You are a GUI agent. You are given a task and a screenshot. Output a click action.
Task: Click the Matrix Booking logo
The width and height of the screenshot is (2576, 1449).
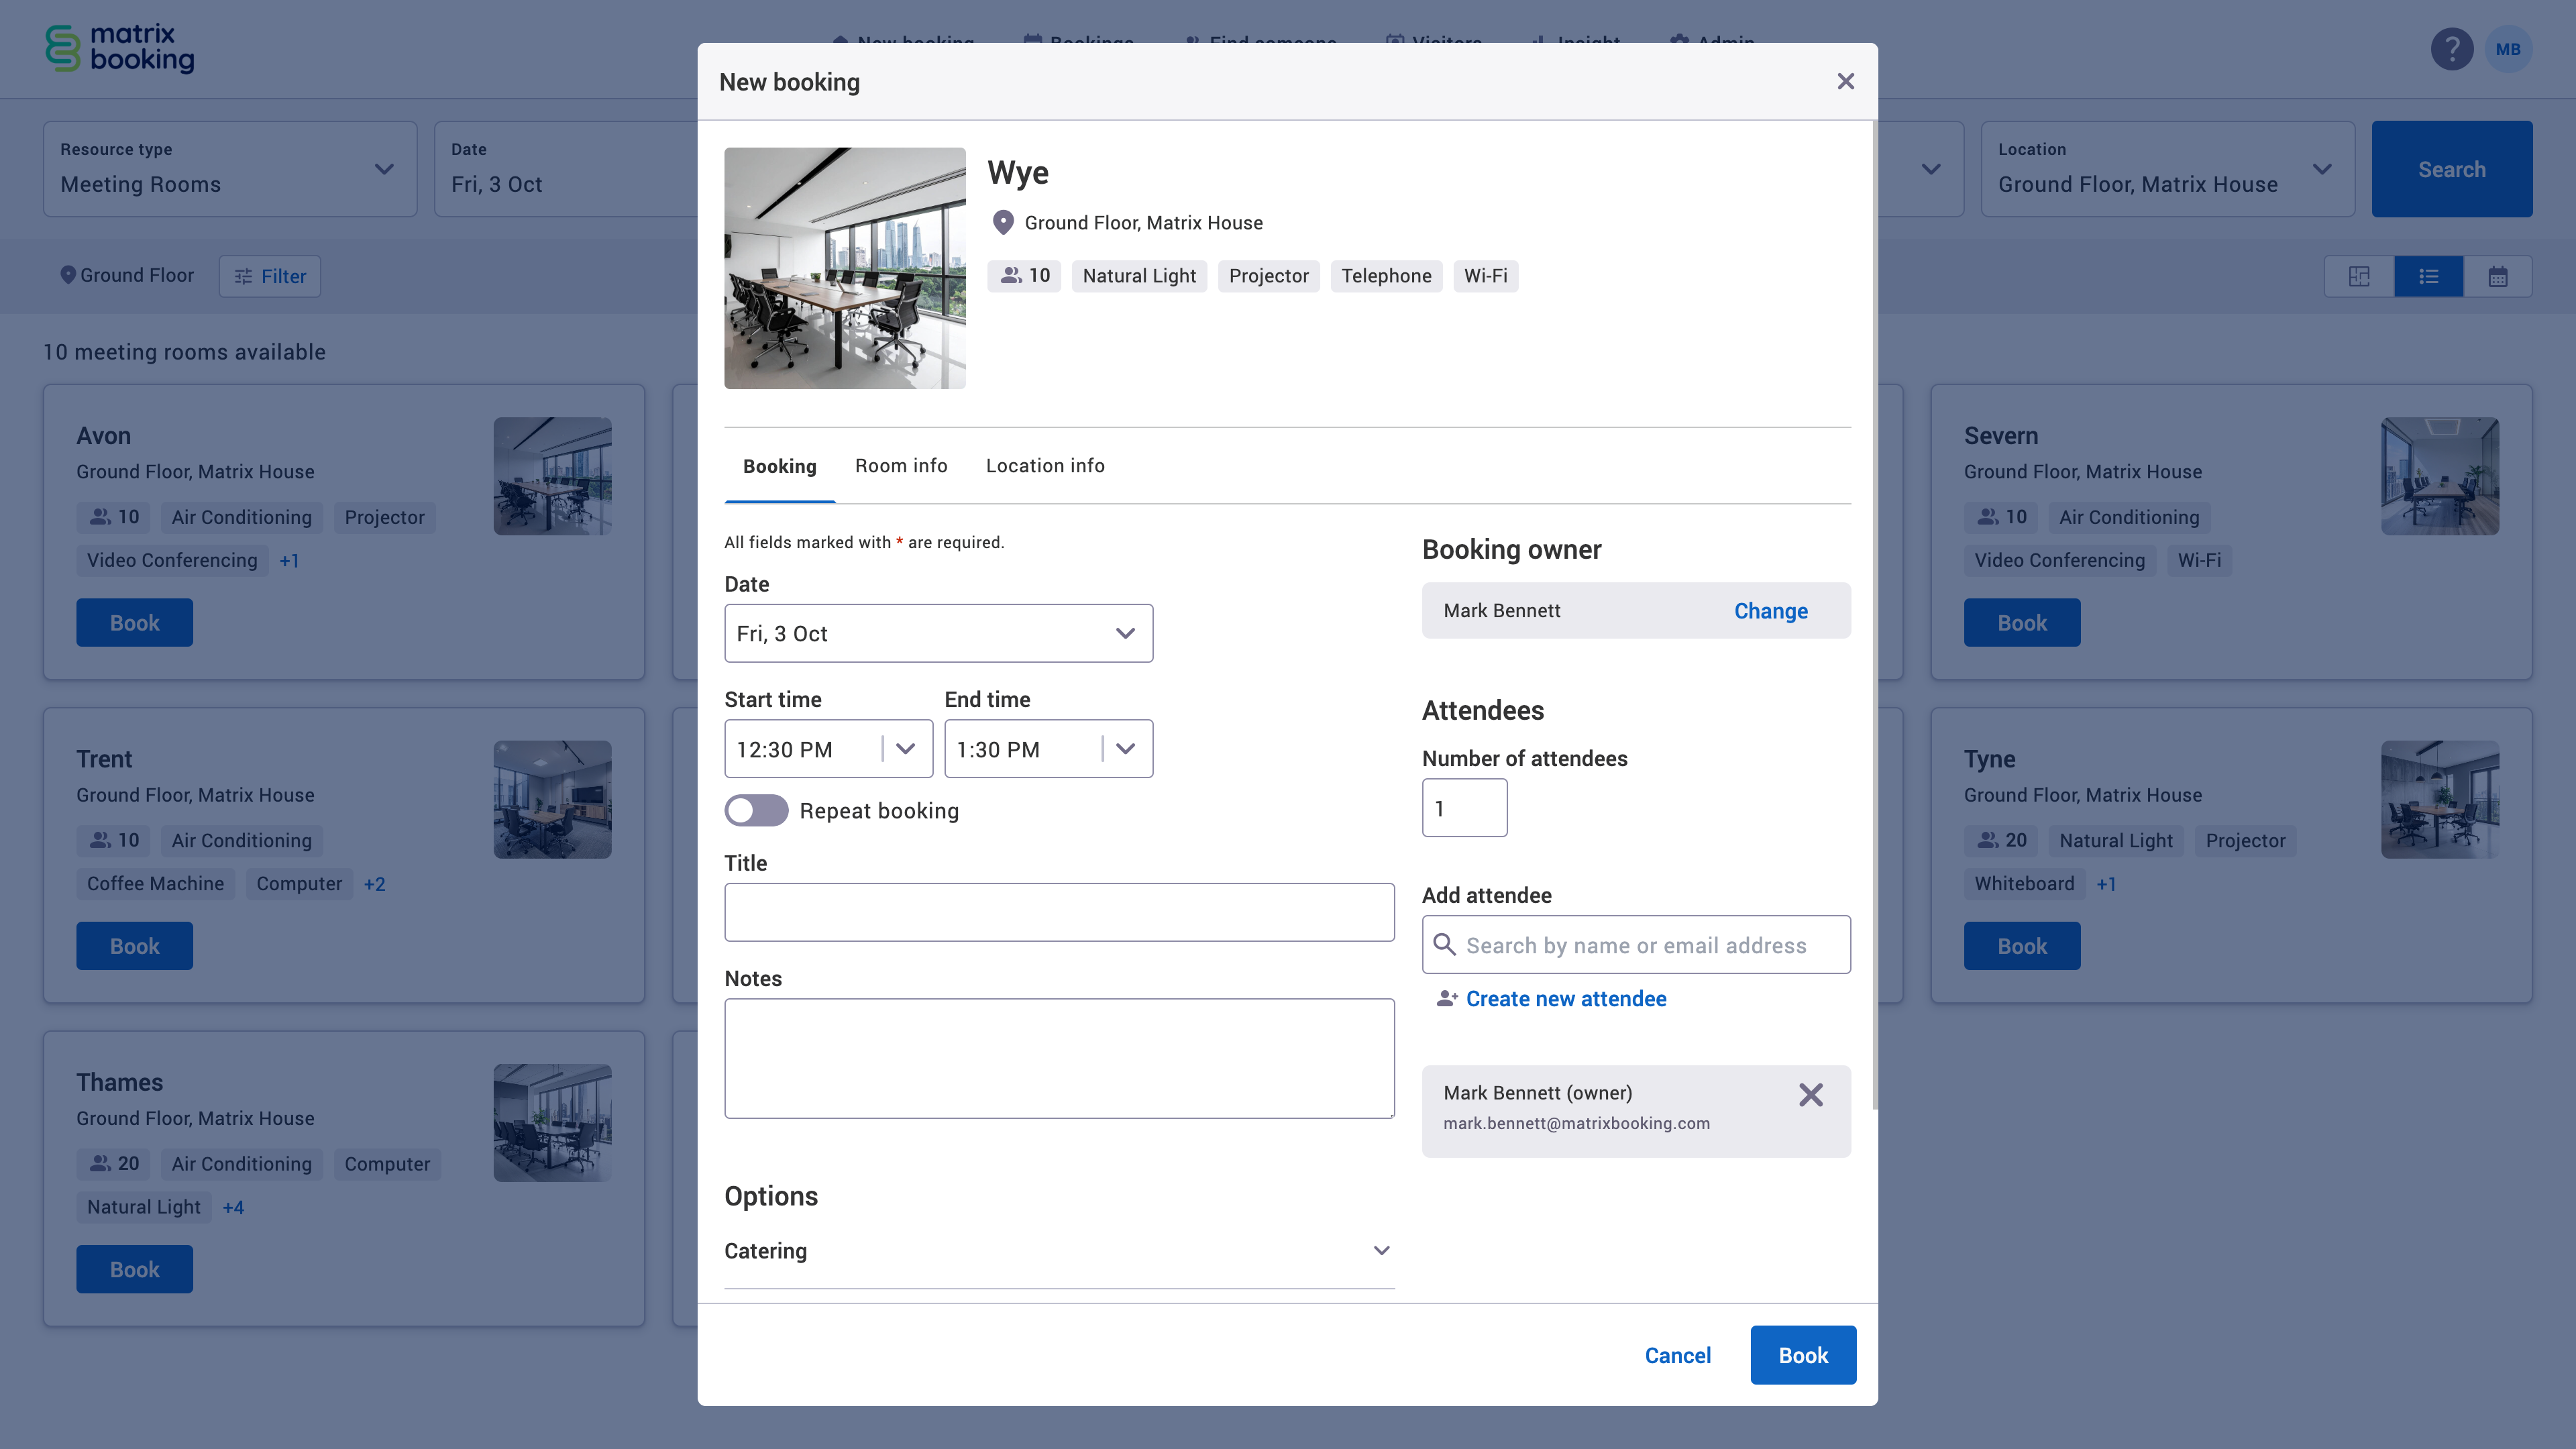point(120,48)
